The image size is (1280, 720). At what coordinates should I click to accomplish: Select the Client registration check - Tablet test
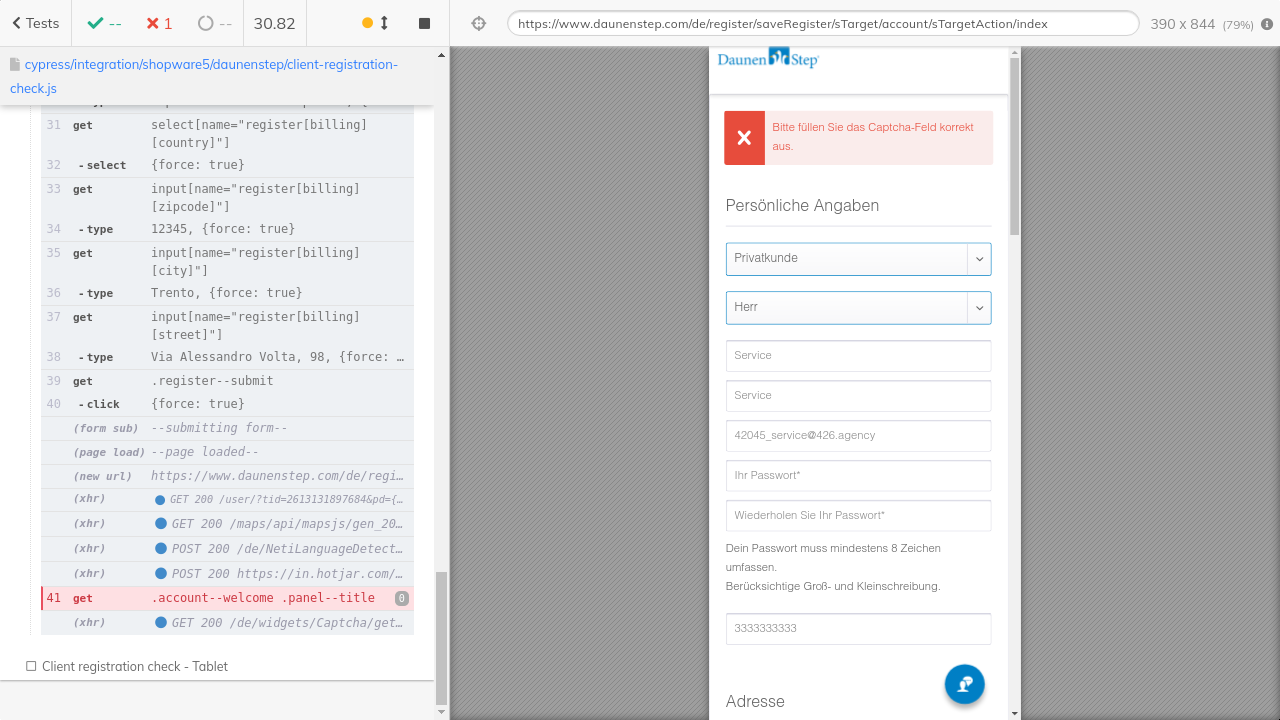pos(134,667)
